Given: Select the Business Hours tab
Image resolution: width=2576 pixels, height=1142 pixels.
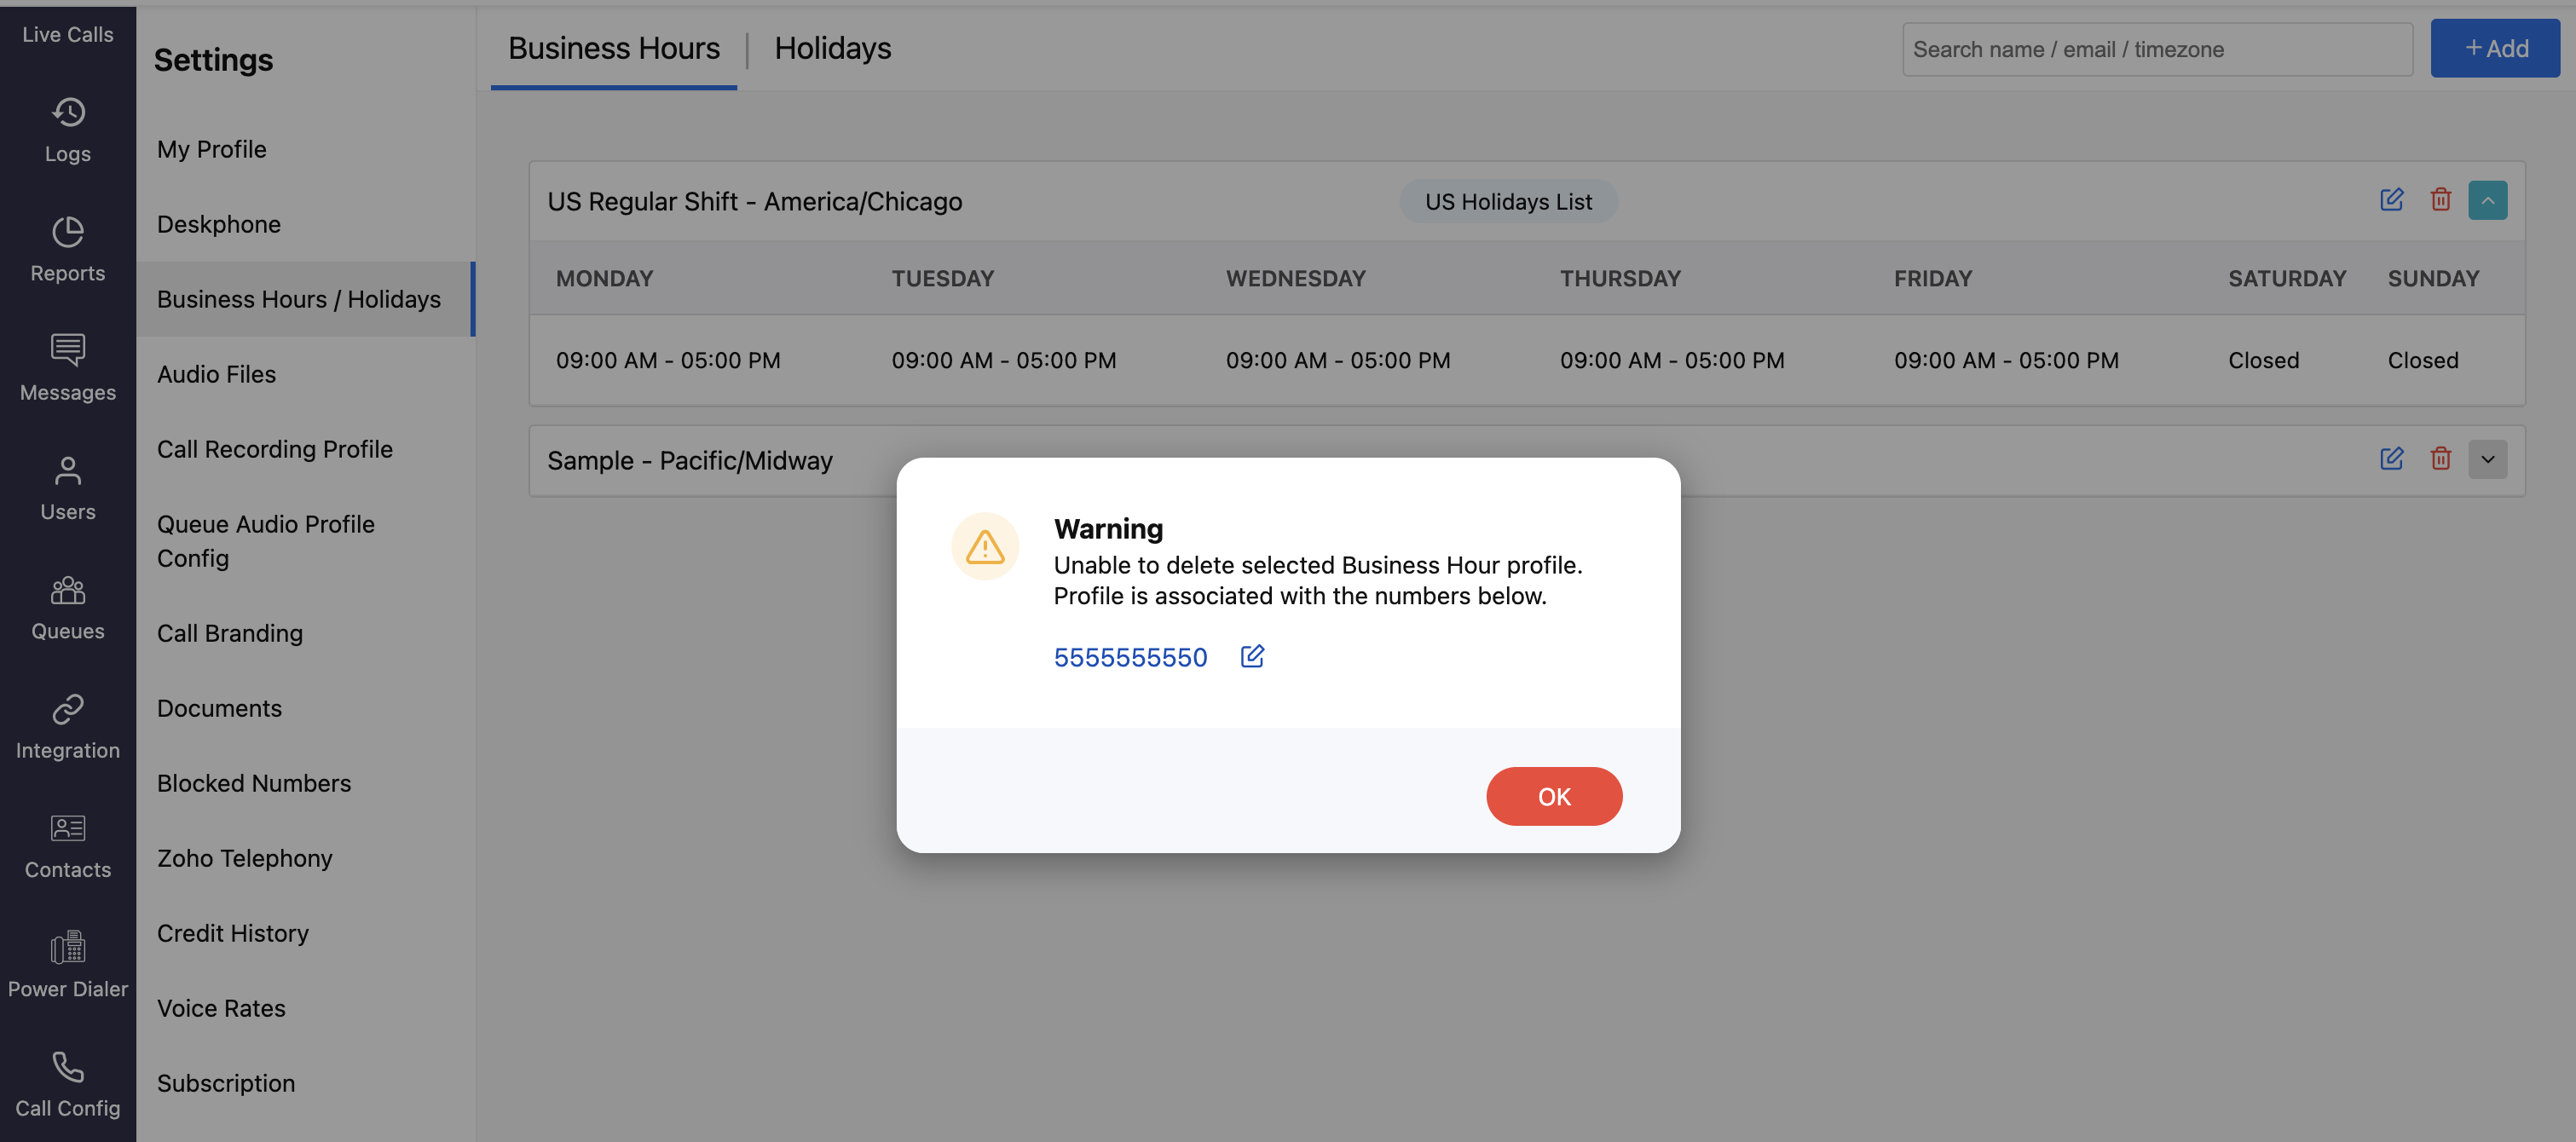Looking at the screenshot, I should 613,48.
